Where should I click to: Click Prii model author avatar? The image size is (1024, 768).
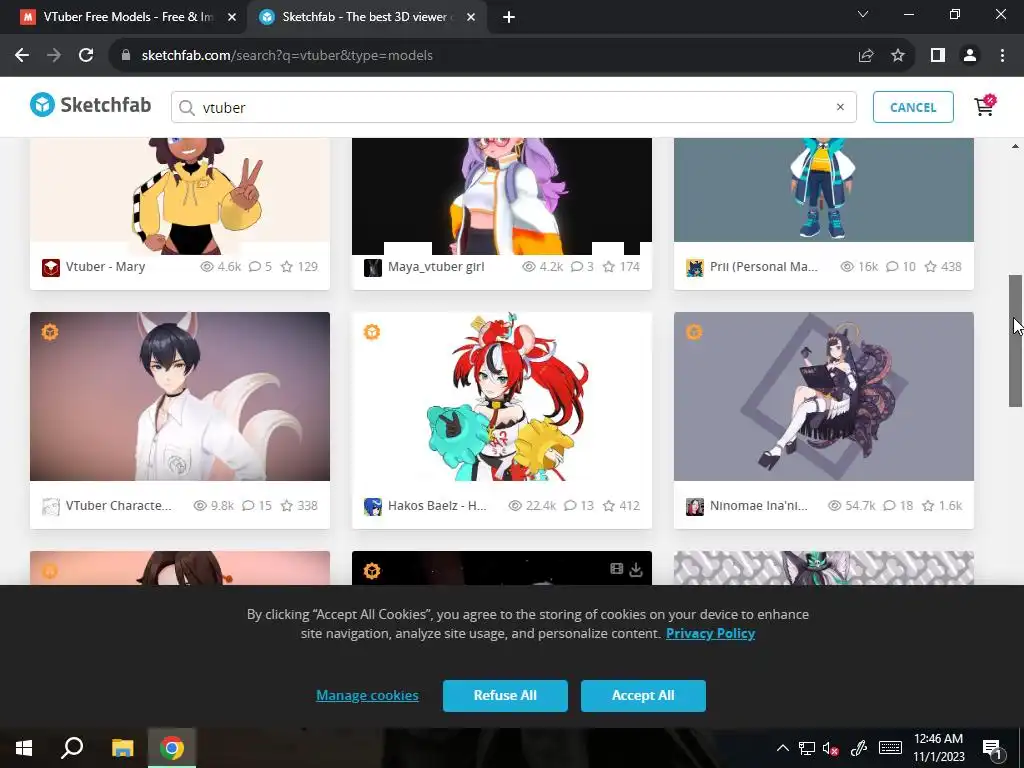(695, 268)
